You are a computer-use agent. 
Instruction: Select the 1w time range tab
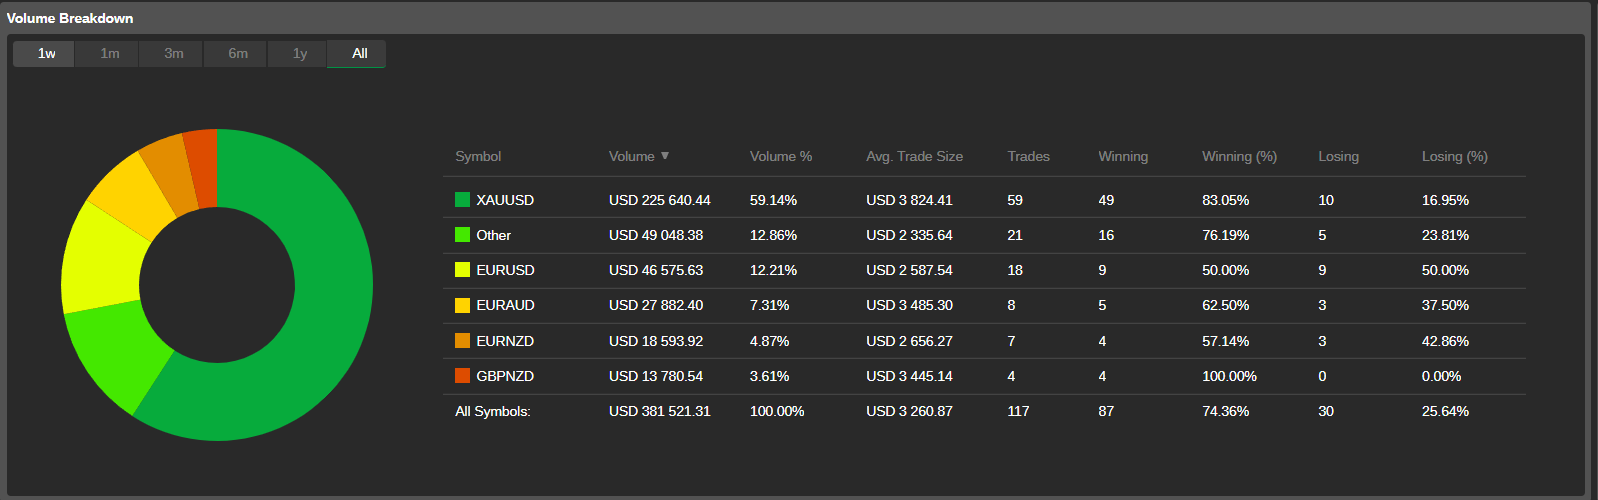pyautogui.click(x=44, y=54)
